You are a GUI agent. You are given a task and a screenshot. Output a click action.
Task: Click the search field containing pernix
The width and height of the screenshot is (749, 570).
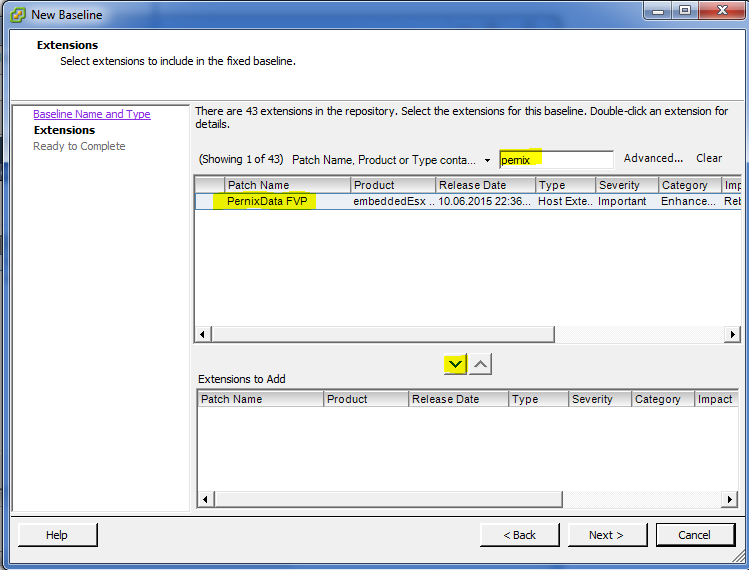tap(556, 160)
